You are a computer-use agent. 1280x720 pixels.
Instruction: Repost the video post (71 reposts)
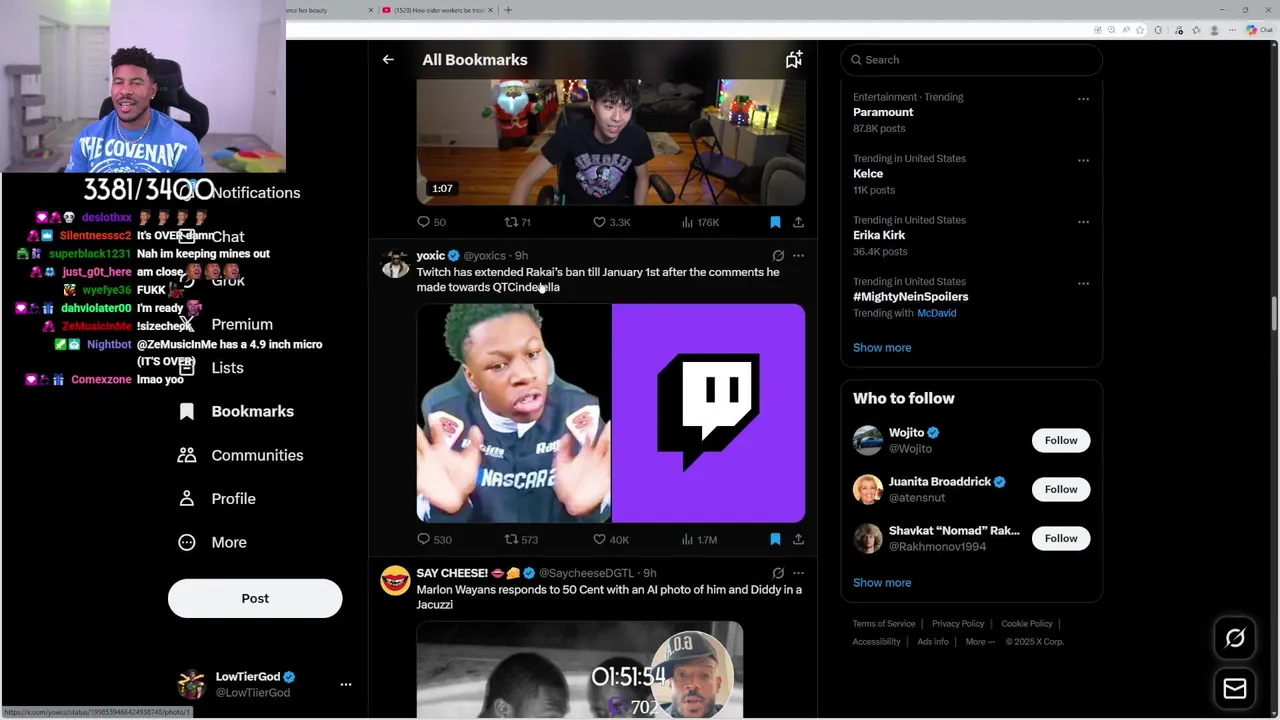pyautogui.click(x=518, y=222)
